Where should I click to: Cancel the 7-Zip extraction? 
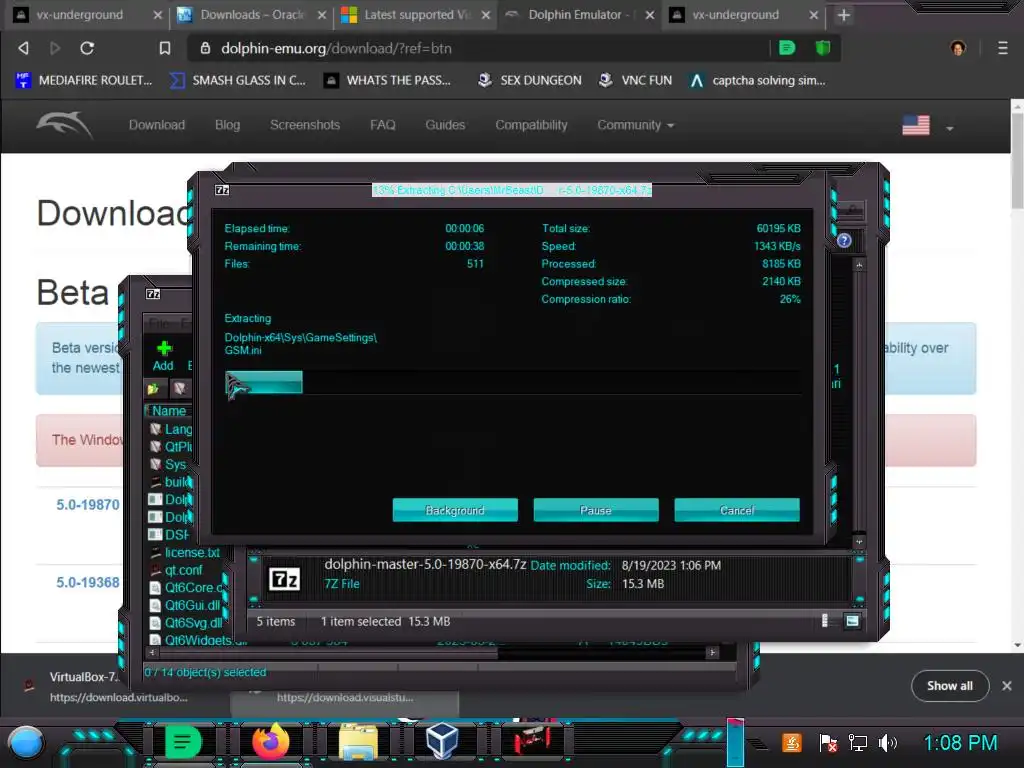[x=737, y=510]
